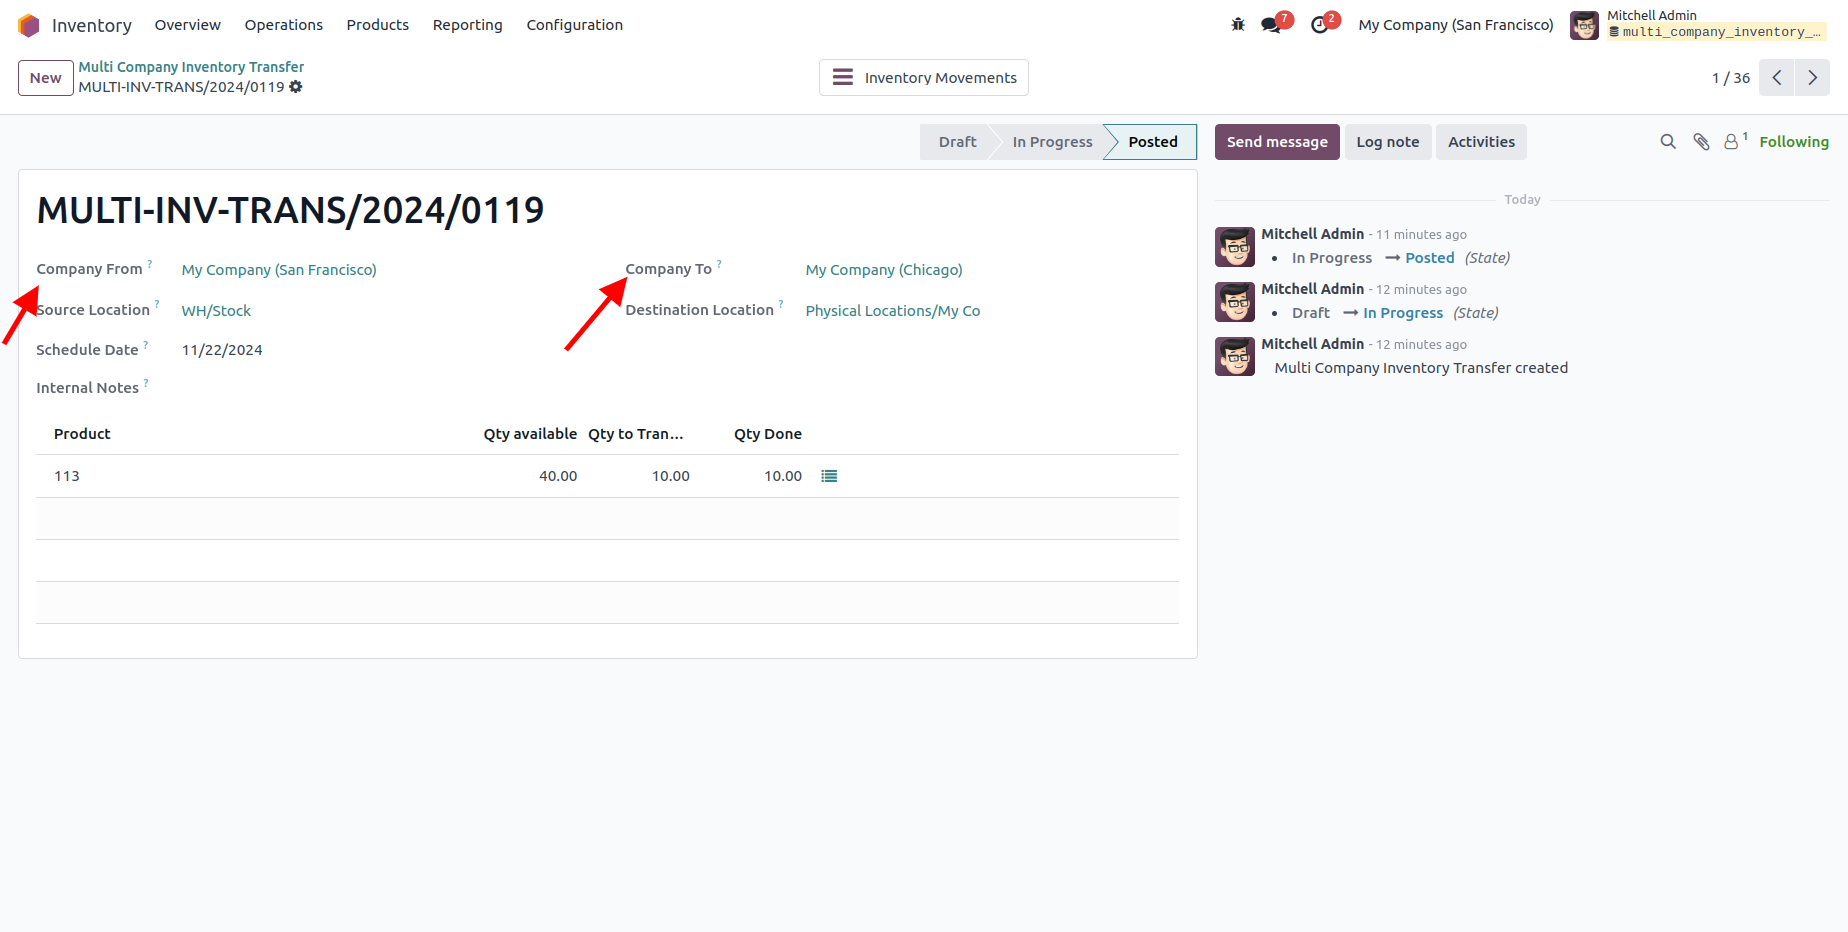Open the My Company (Chicago) link
This screenshot has width=1848, height=932.
[x=883, y=270]
